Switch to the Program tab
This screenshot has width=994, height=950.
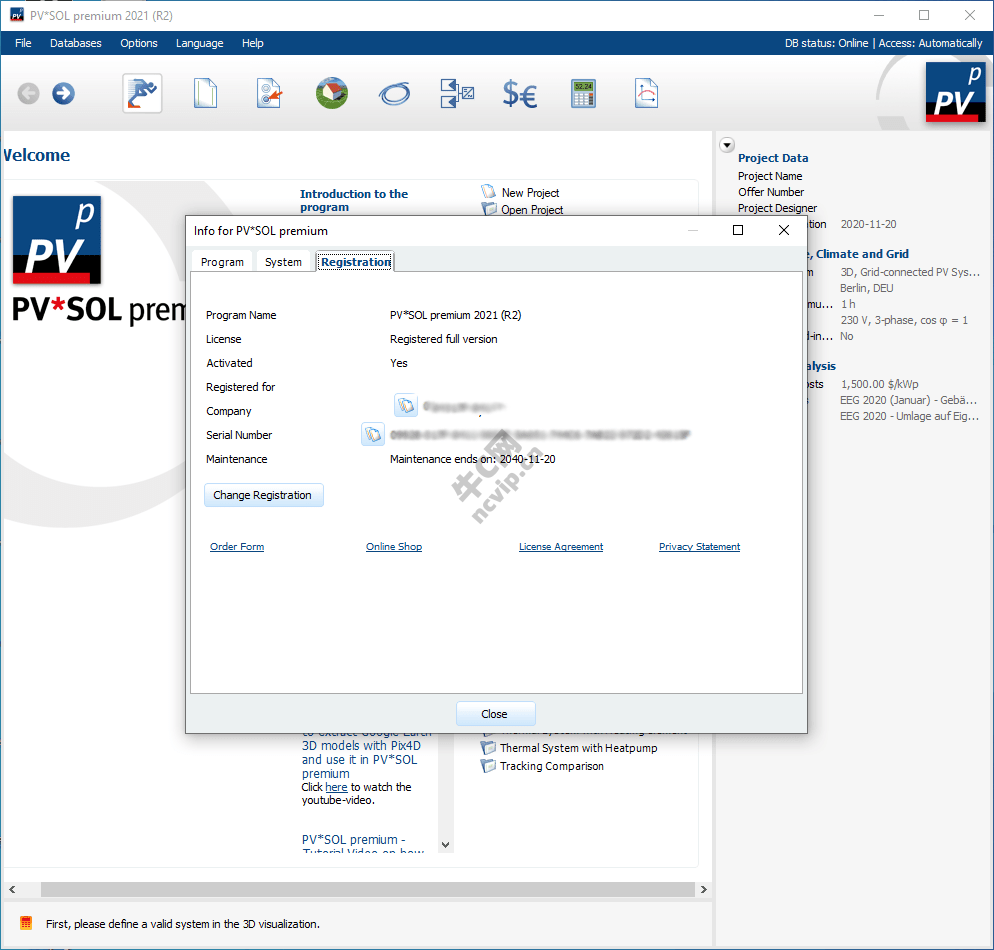click(222, 262)
